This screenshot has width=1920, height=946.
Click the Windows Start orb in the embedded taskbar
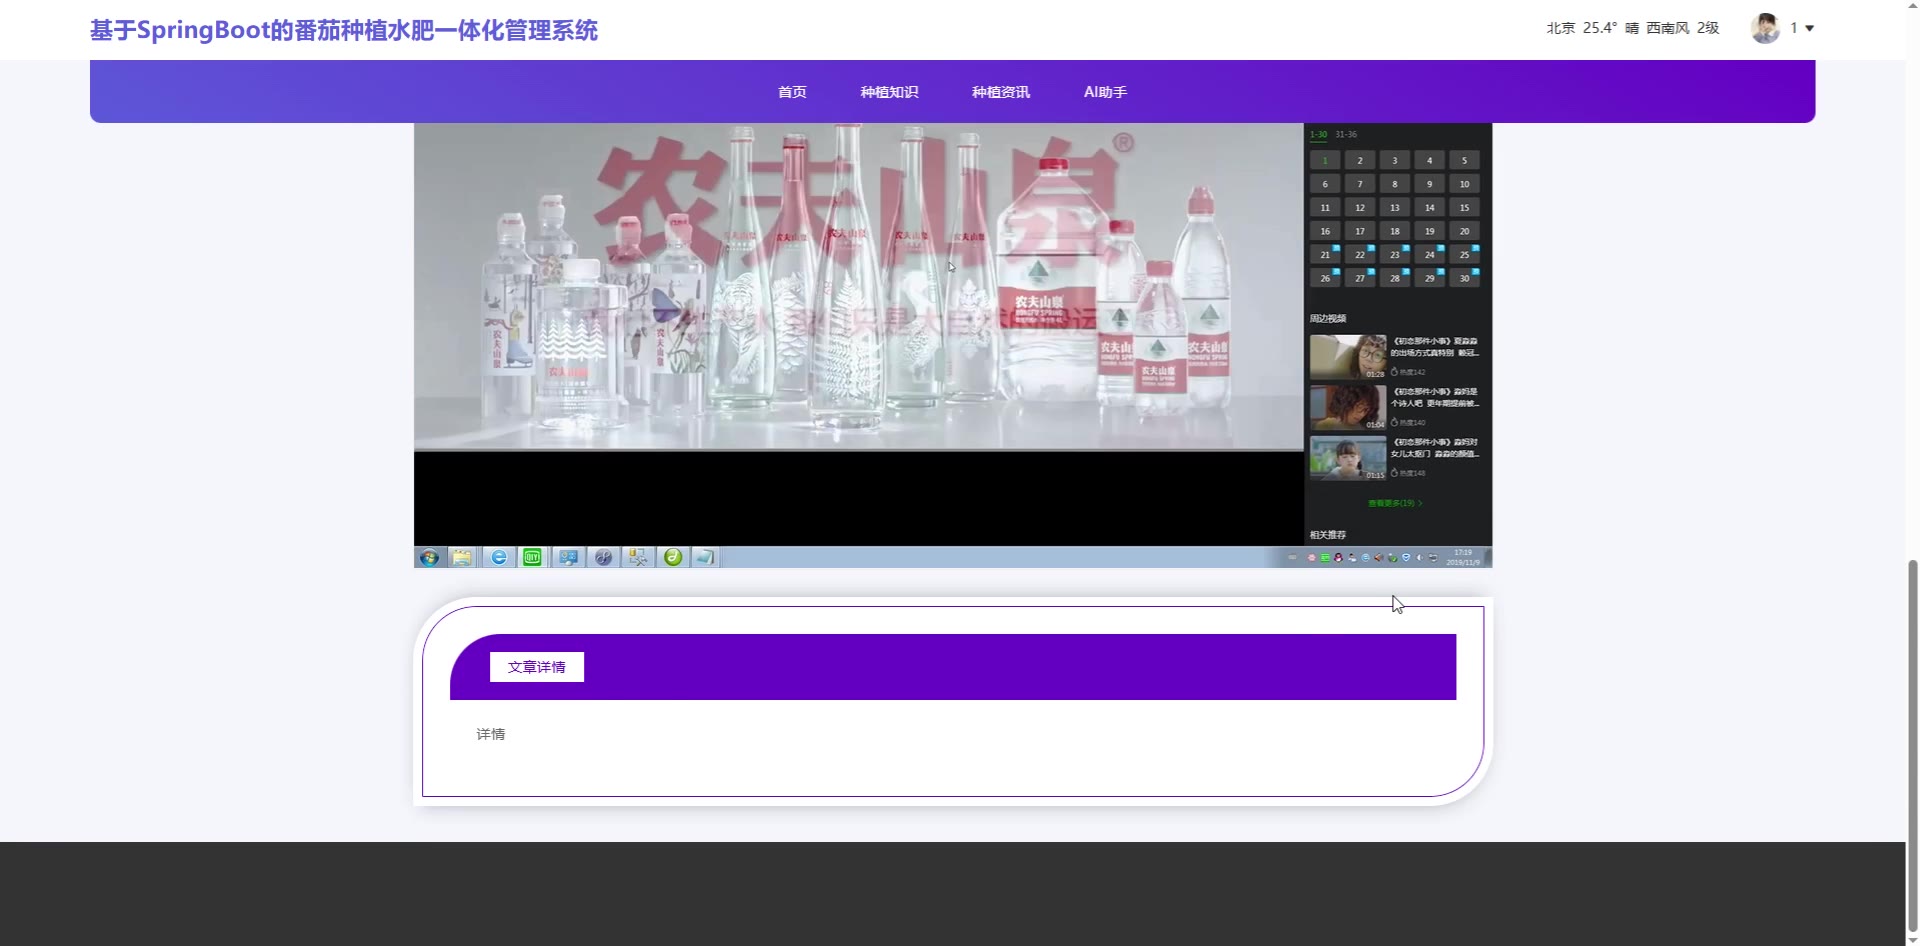click(429, 557)
